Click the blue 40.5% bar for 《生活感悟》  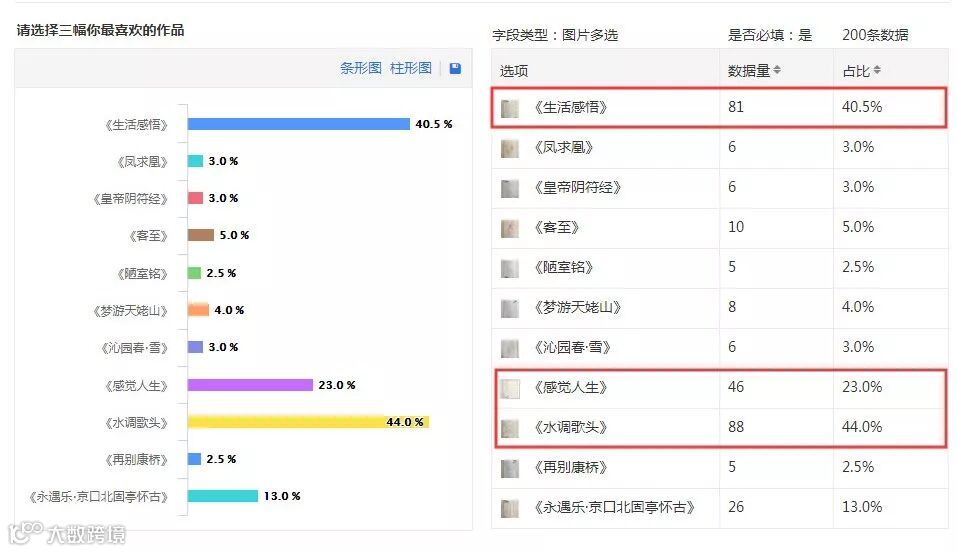299,124
